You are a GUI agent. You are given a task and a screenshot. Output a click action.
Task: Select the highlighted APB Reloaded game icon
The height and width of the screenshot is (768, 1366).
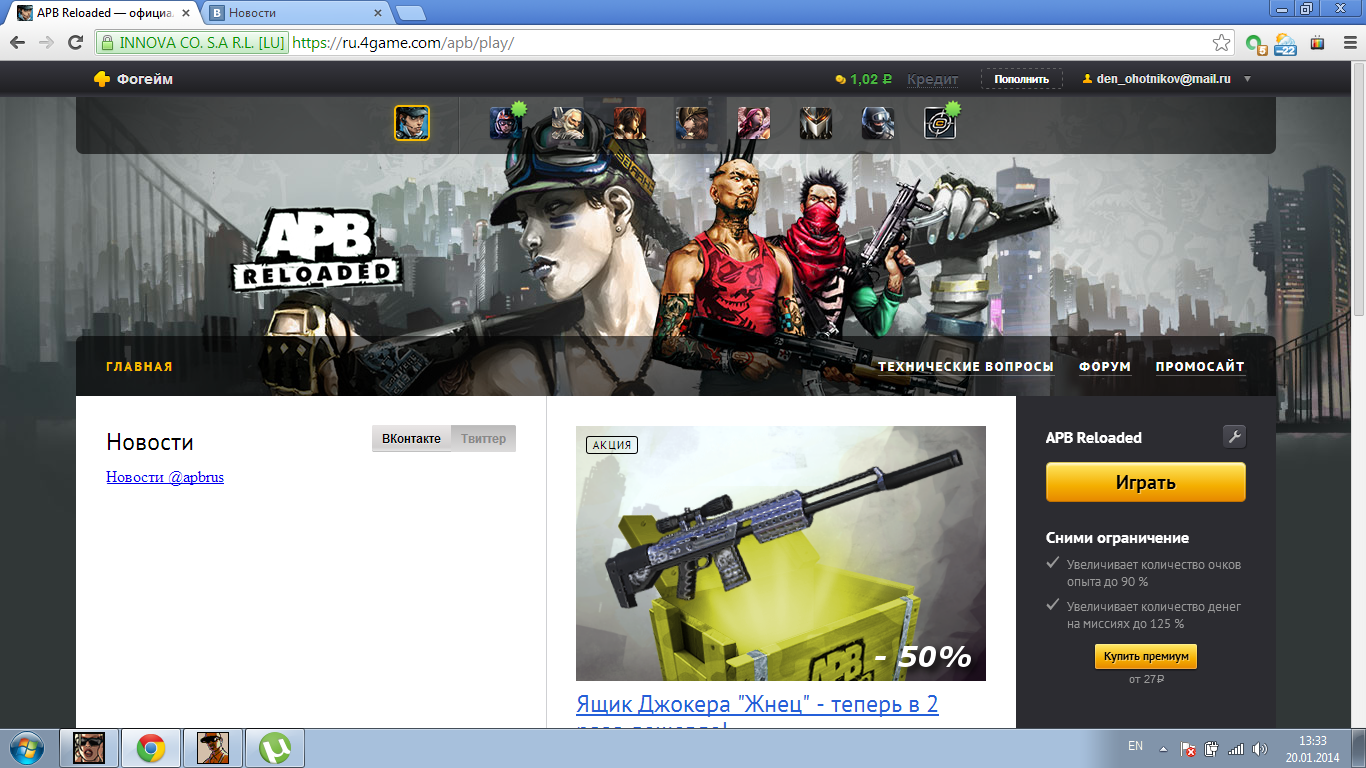(x=412, y=123)
